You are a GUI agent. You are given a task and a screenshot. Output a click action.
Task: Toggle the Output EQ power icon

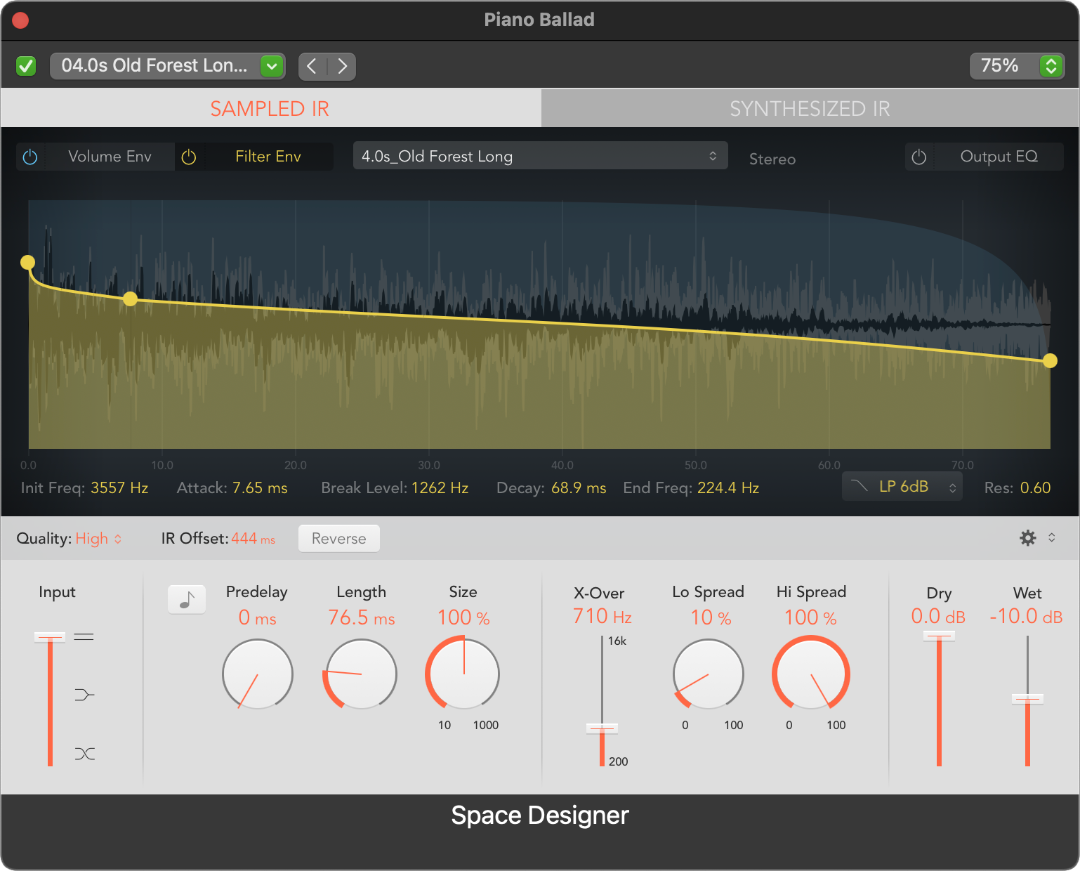click(x=919, y=157)
